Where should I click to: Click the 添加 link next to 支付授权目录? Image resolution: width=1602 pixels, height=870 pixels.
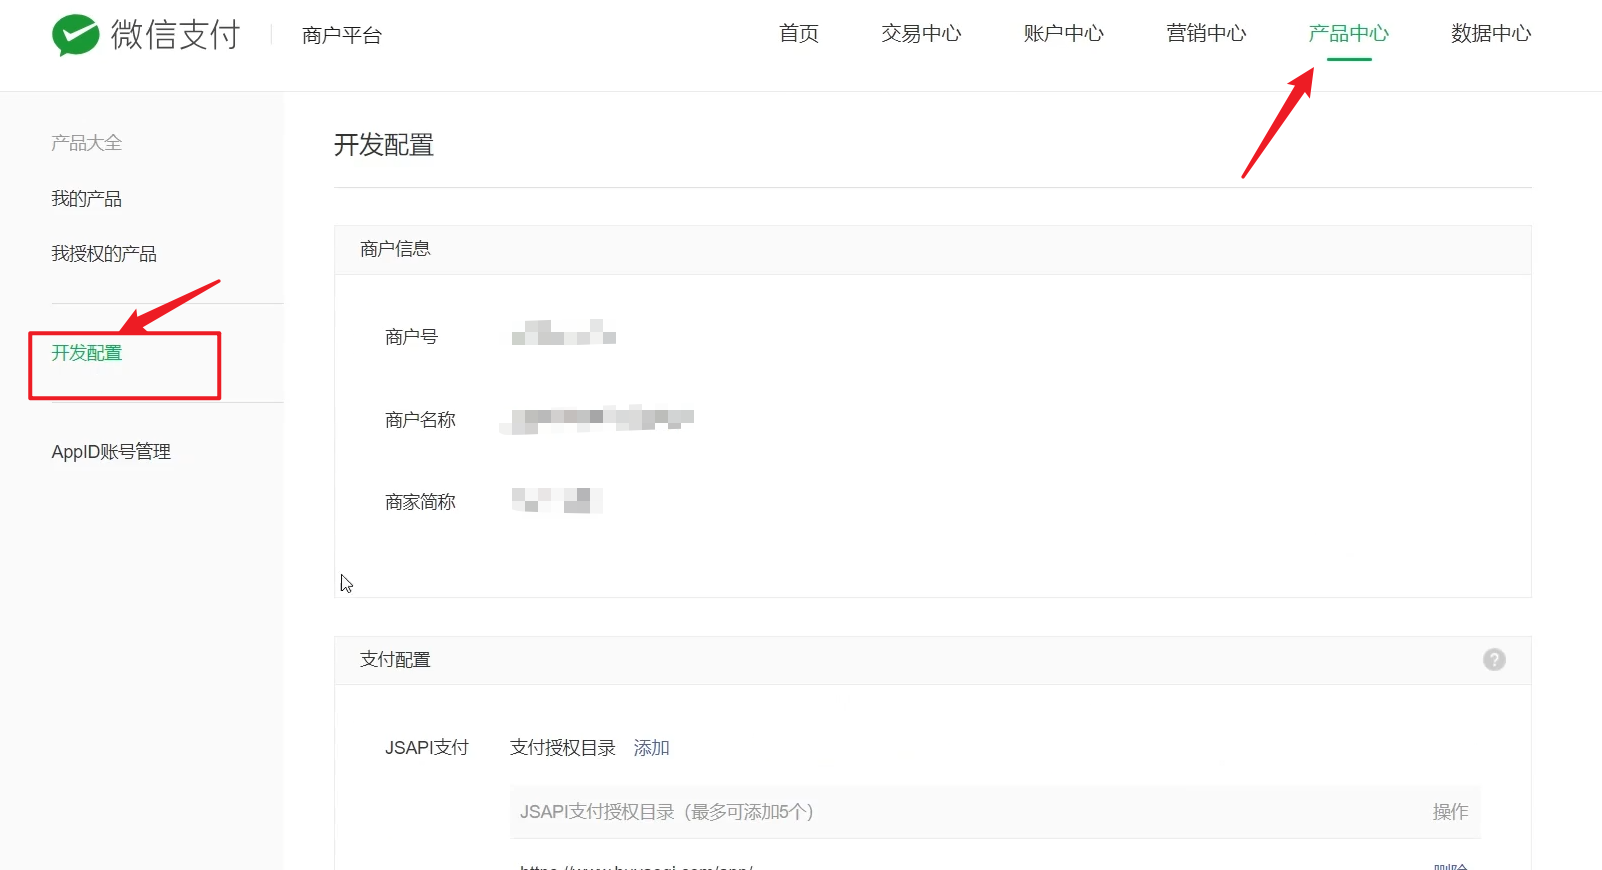(x=651, y=748)
